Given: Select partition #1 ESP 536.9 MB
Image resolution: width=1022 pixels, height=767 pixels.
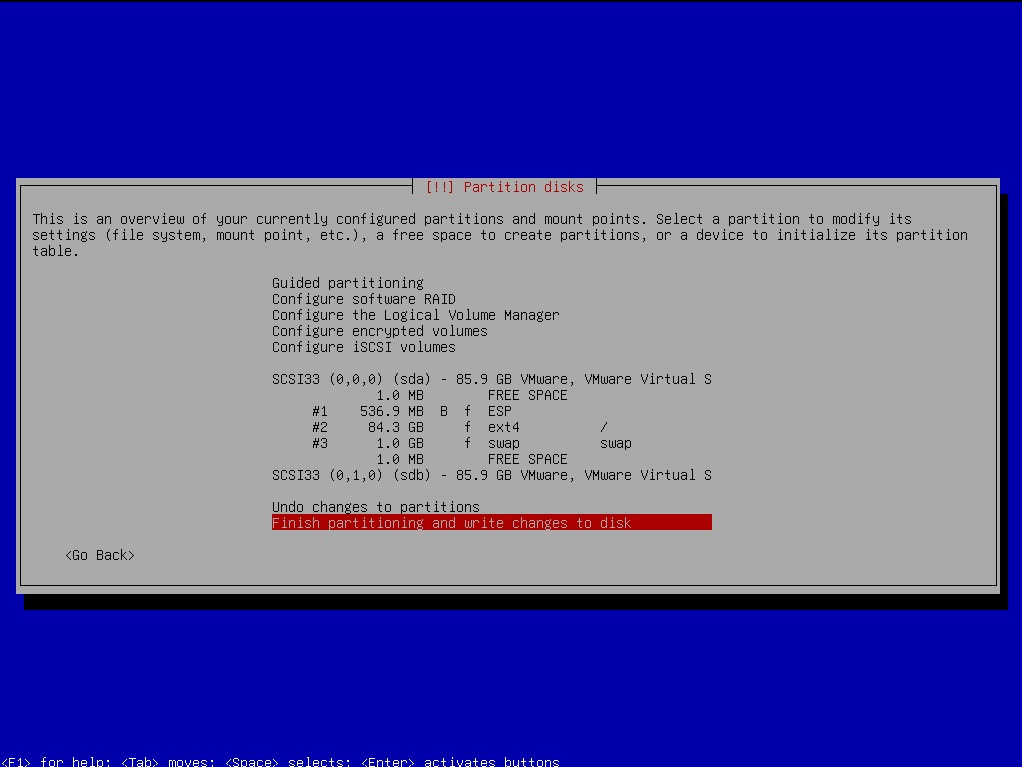Looking at the screenshot, I should pyautogui.click(x=491, y=411).
